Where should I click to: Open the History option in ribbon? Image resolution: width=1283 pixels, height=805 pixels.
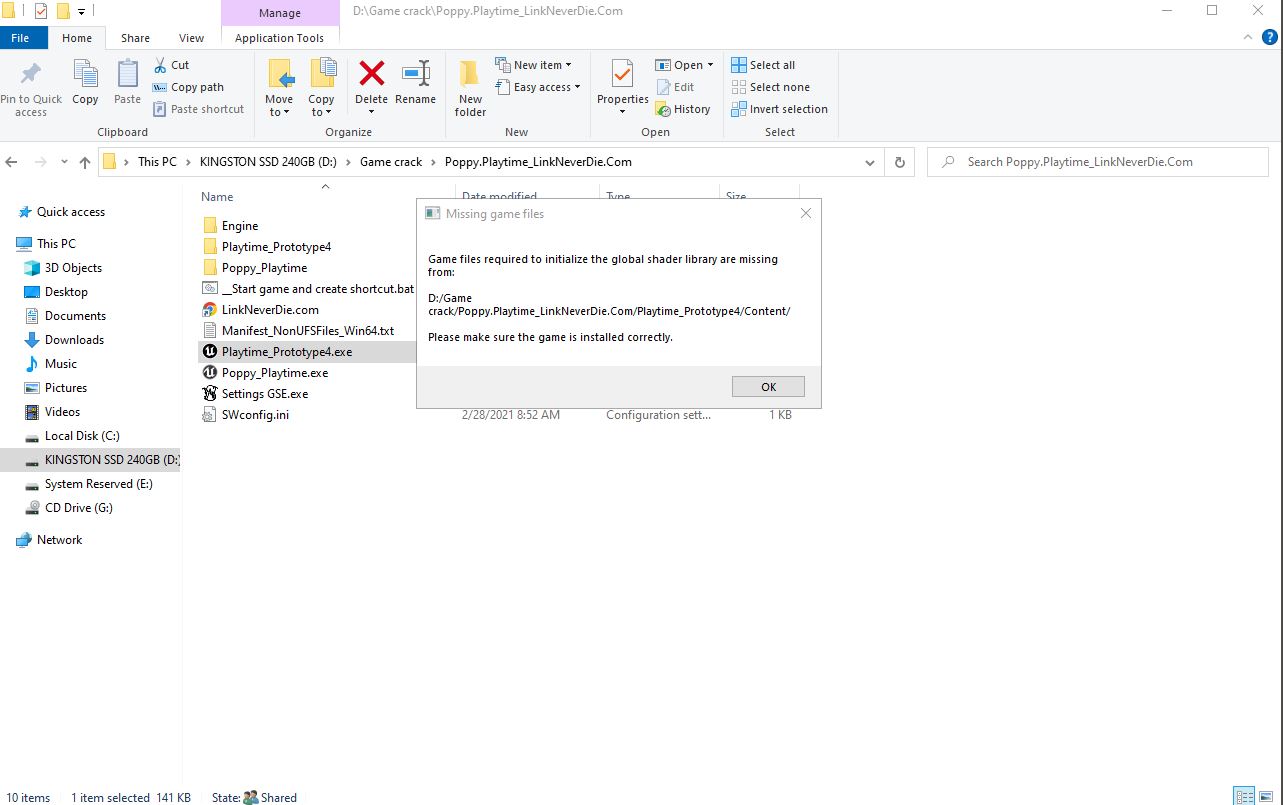click(683, 109)
